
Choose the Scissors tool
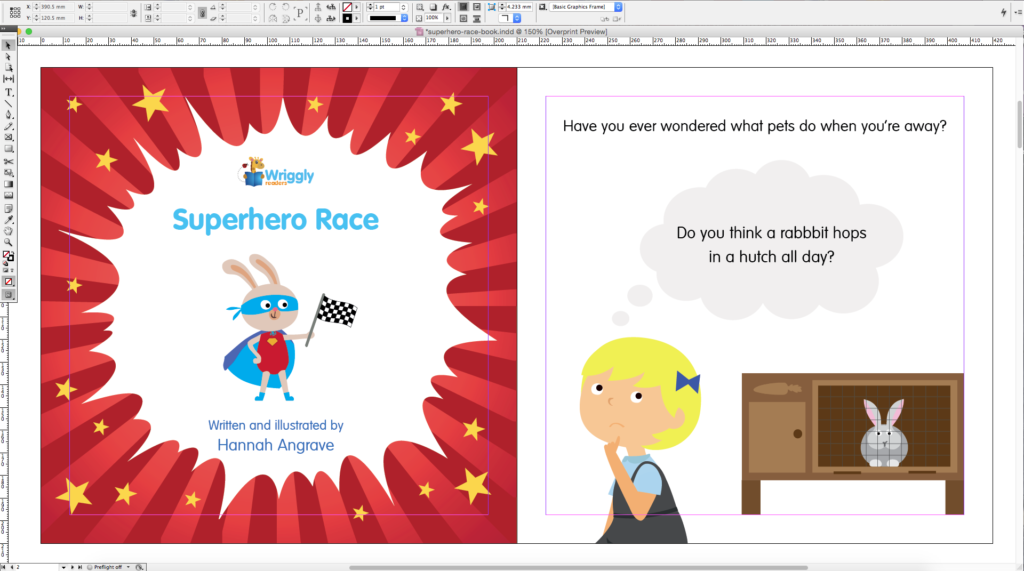point(8,161)
